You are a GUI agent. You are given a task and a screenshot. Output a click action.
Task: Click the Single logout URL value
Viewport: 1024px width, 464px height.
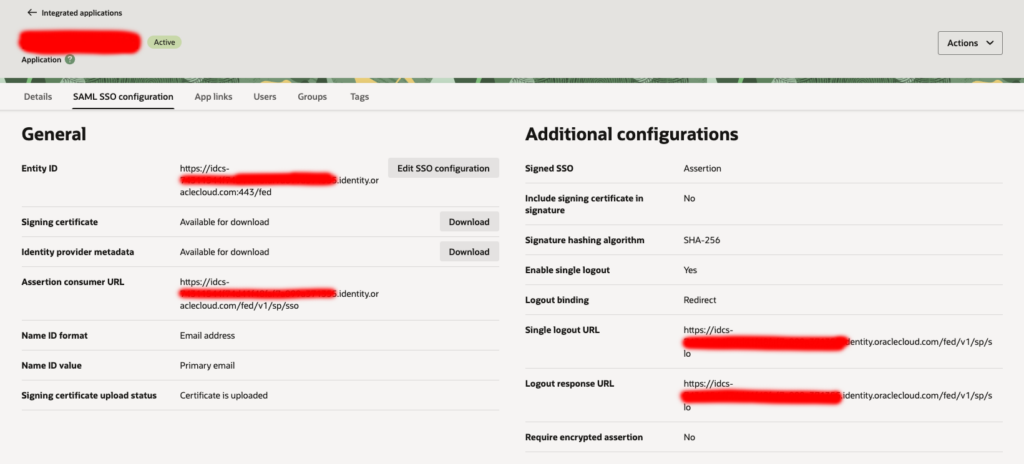tap(769, 342)
